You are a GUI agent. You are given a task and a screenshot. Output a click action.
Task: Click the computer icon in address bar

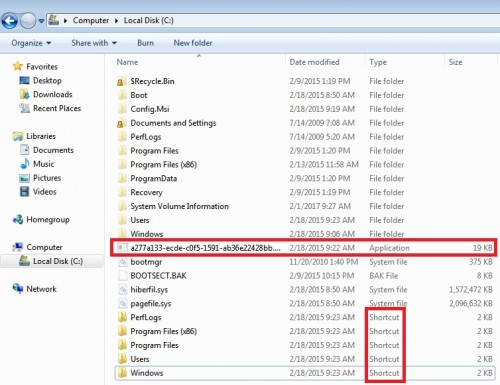click(53, 20)
